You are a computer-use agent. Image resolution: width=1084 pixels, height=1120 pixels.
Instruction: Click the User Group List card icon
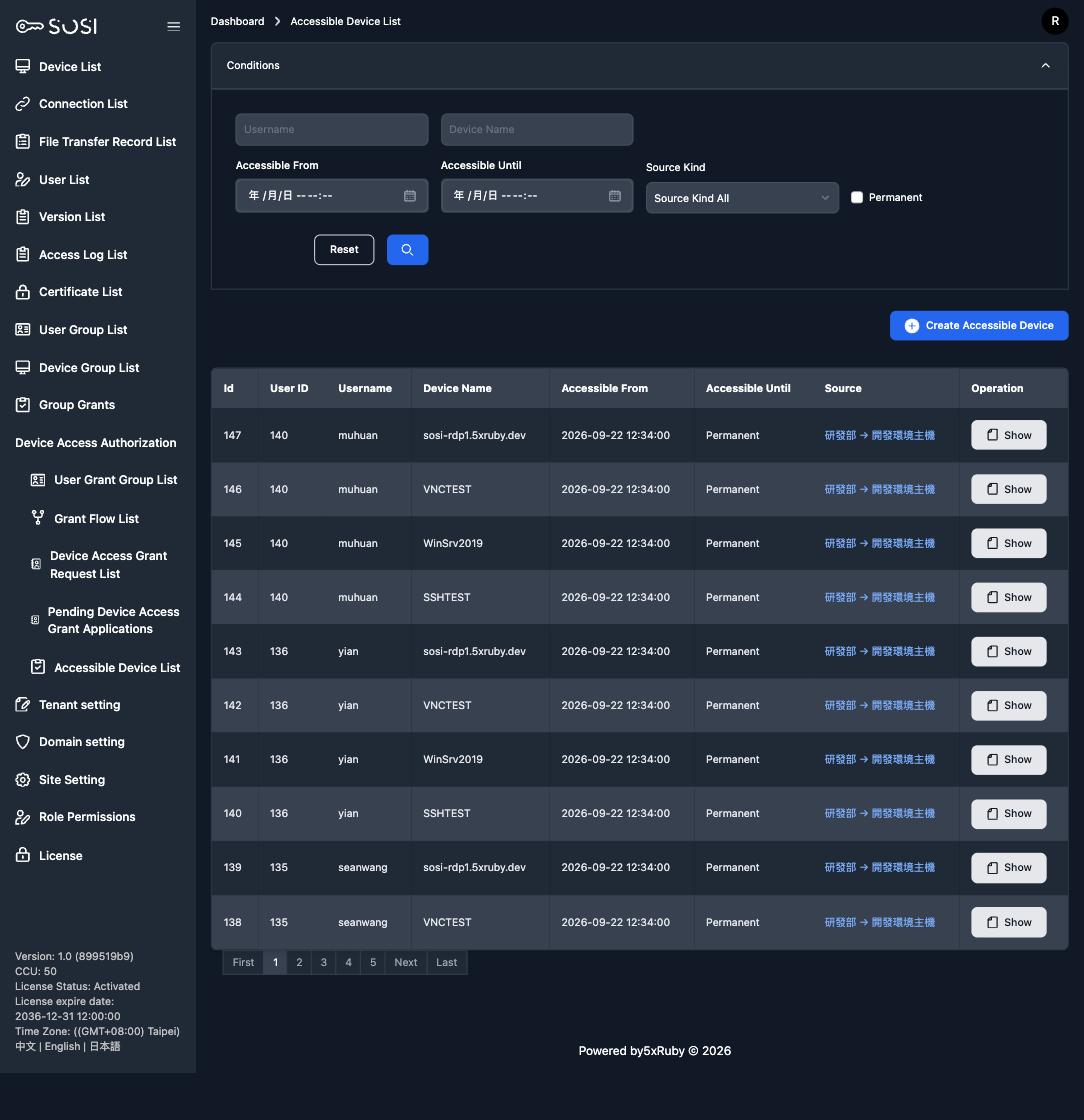click(x=23, y=329)
